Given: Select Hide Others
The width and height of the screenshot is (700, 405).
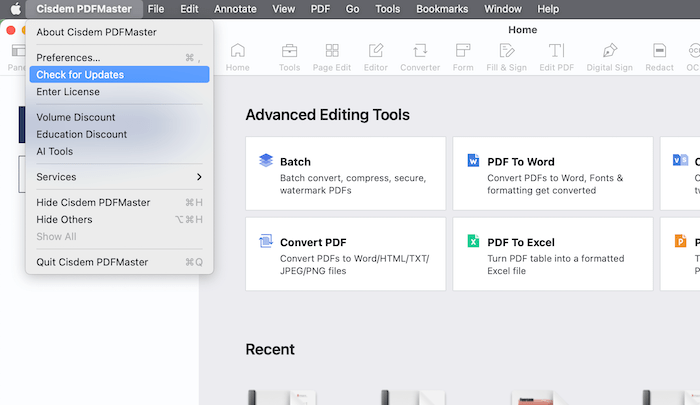Looking at the screenshot, I should [x=119, y=219].
